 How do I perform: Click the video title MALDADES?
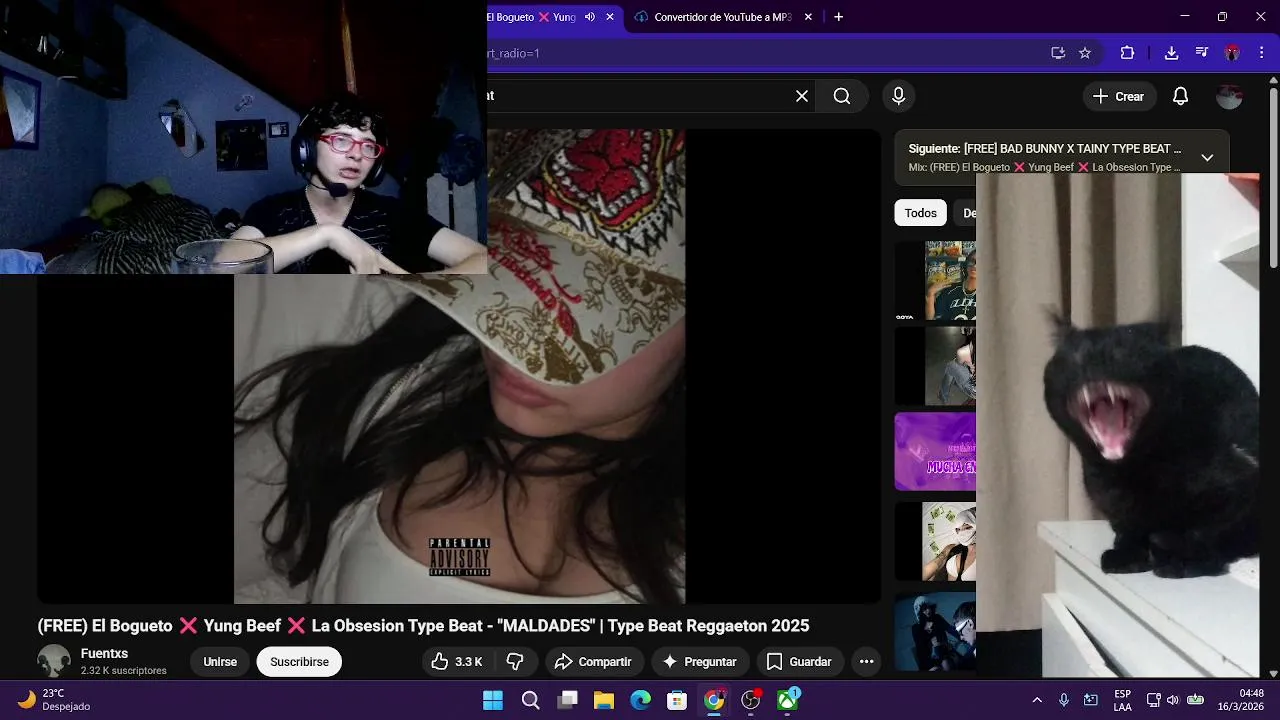(x=423, y=626)
